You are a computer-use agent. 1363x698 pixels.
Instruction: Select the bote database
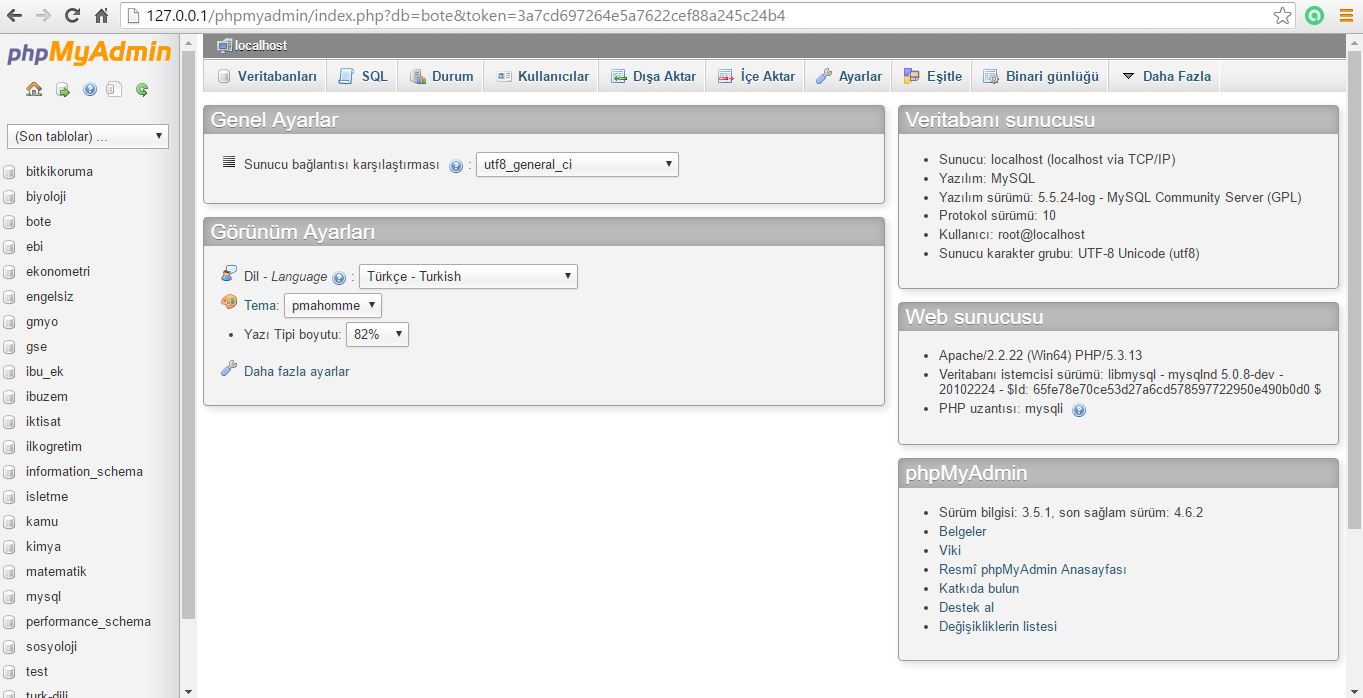pyautogui.click(x=38, y=221)
